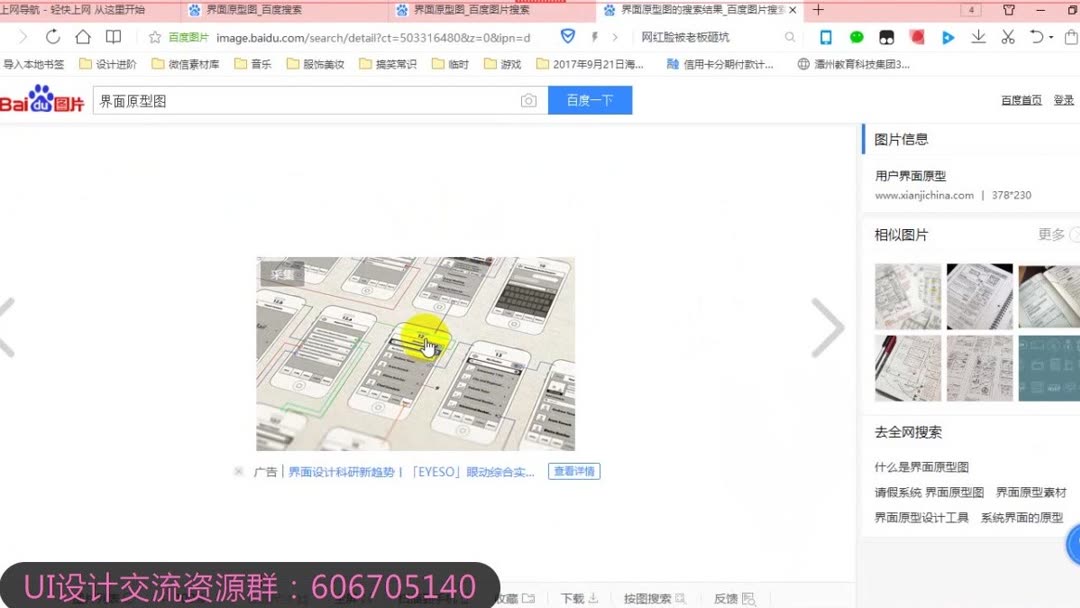Open the camera image-search icon in search box

[527, 100]
